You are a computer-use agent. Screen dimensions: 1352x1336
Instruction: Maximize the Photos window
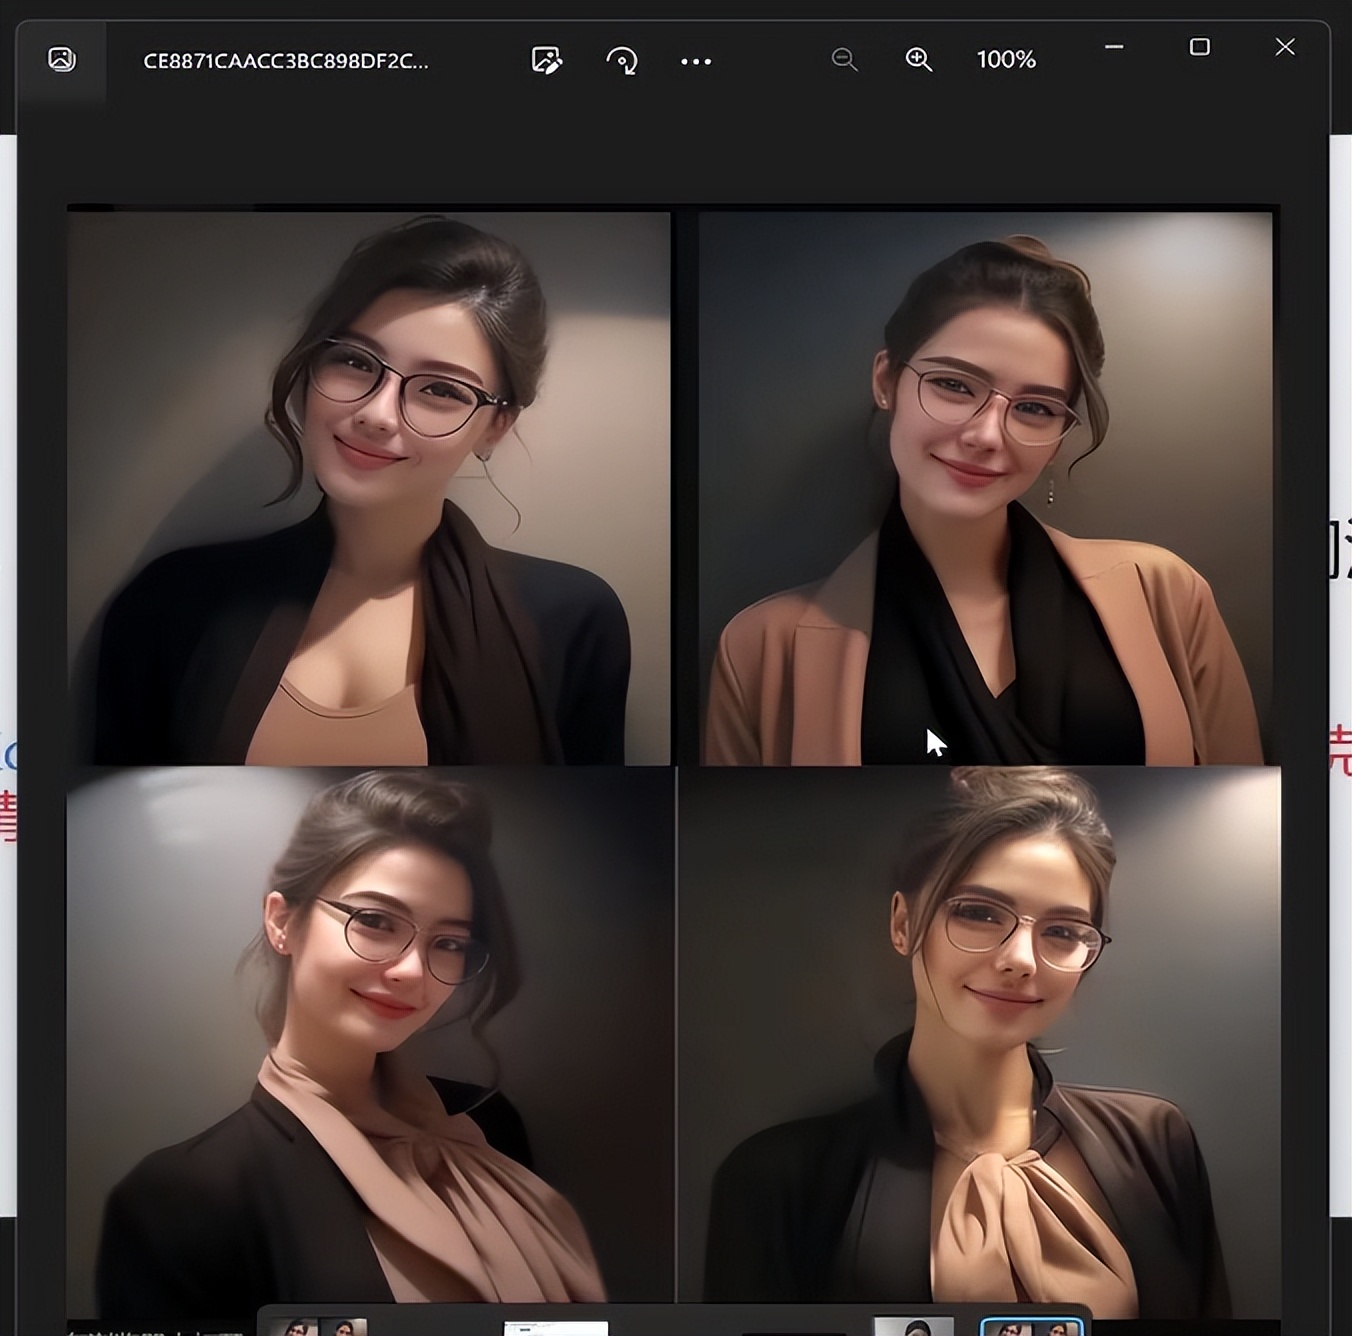pyautogui.click(x=1200, y=47)
